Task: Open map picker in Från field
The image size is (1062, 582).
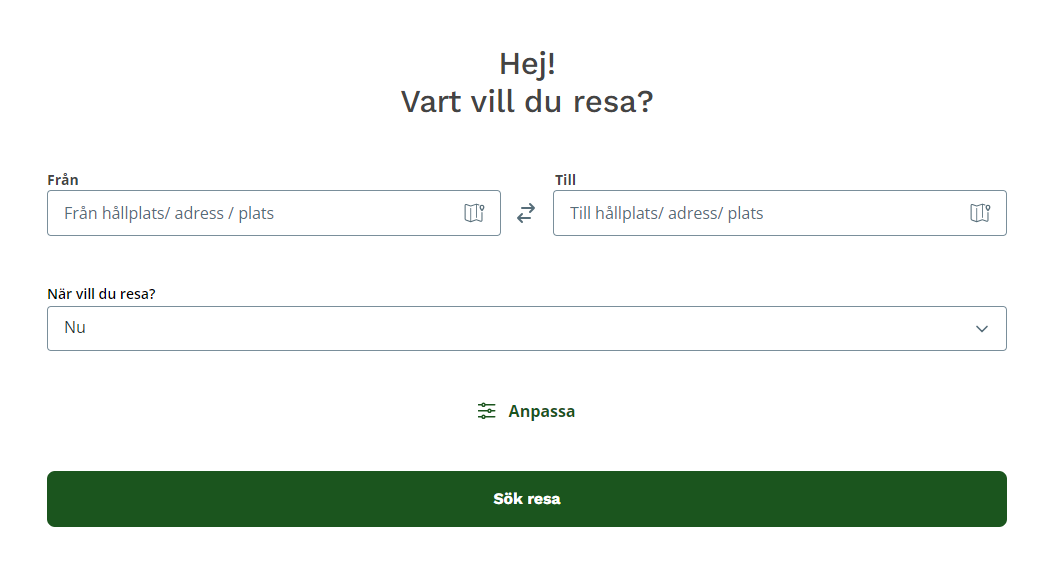Action: pos(474,213)
